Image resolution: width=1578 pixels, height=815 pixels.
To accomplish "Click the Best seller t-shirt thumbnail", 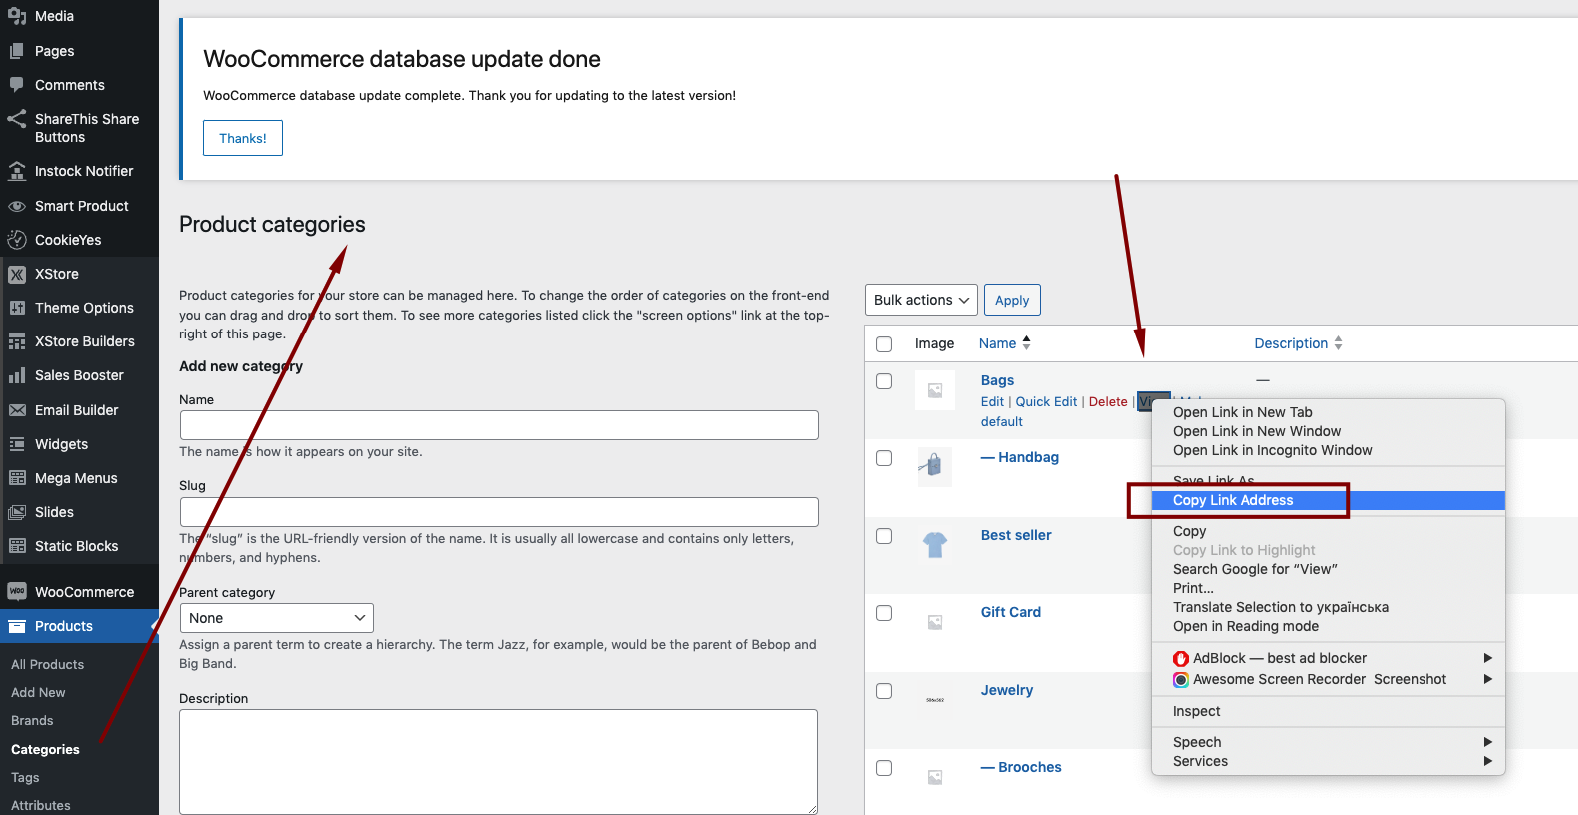I will (934, 545).
